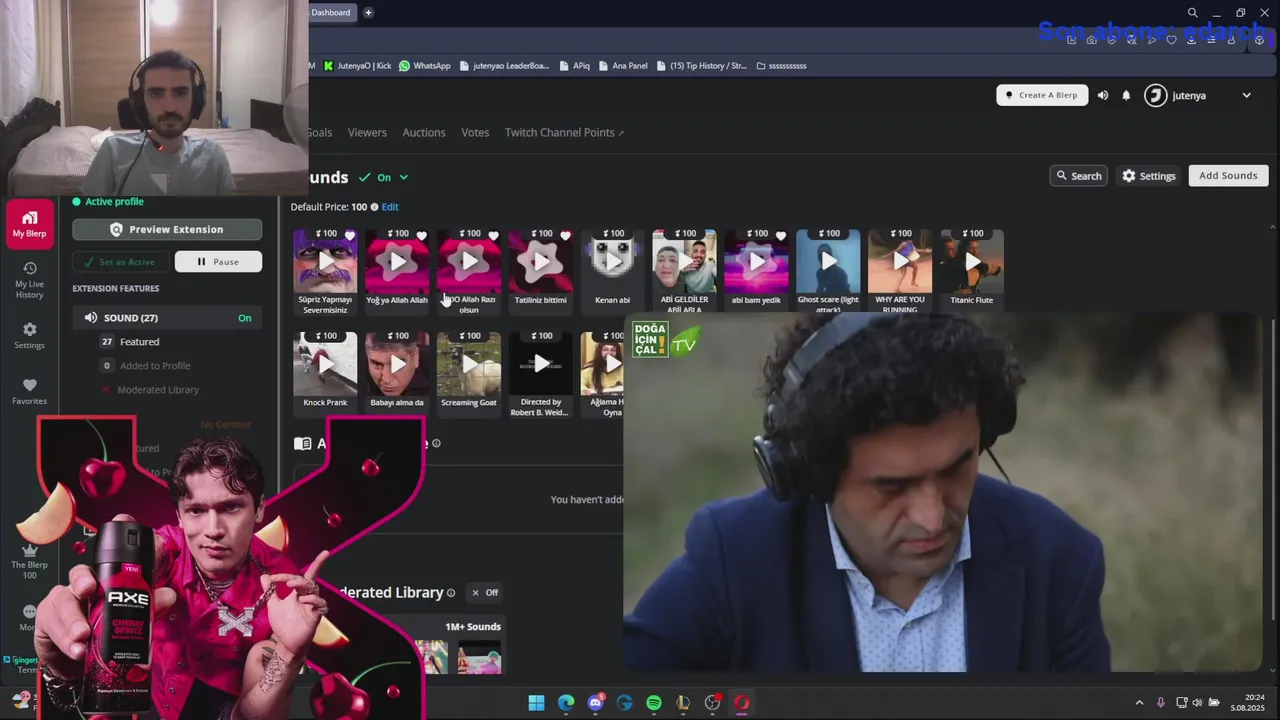Play the Ghost scare sound
The height and width of the screenshot is (720, 1280).
828,262
